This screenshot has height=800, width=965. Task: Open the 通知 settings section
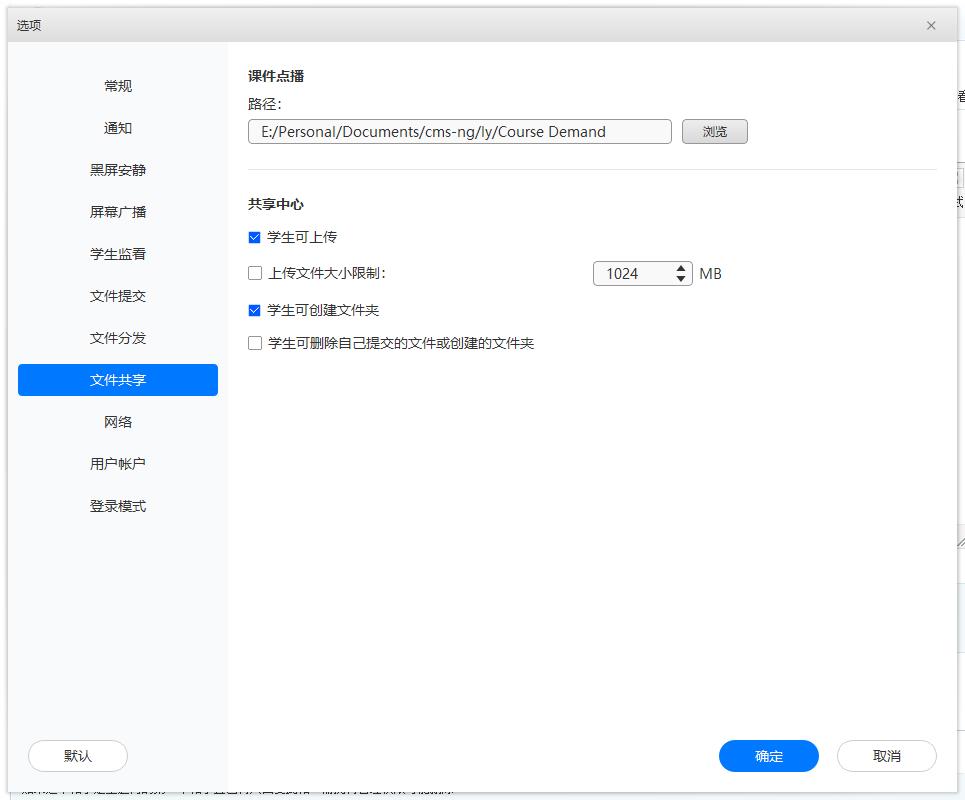click(117, 127)
